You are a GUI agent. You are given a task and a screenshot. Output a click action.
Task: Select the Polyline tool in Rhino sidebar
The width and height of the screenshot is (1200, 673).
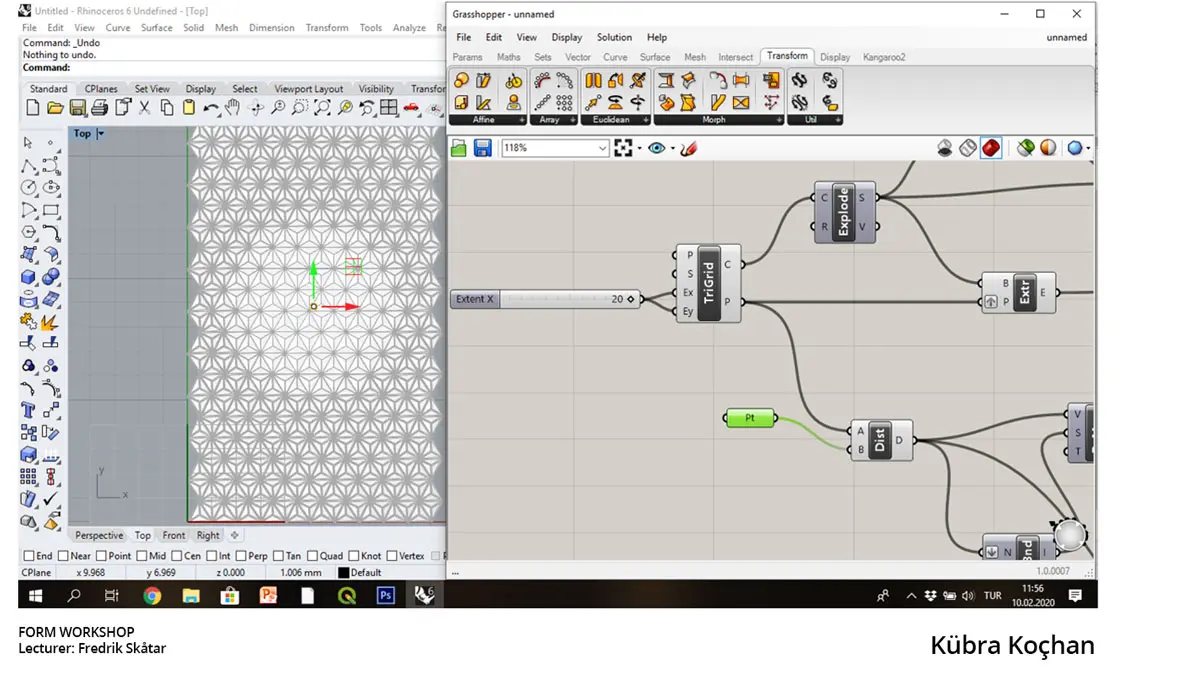tap(29, 165)
